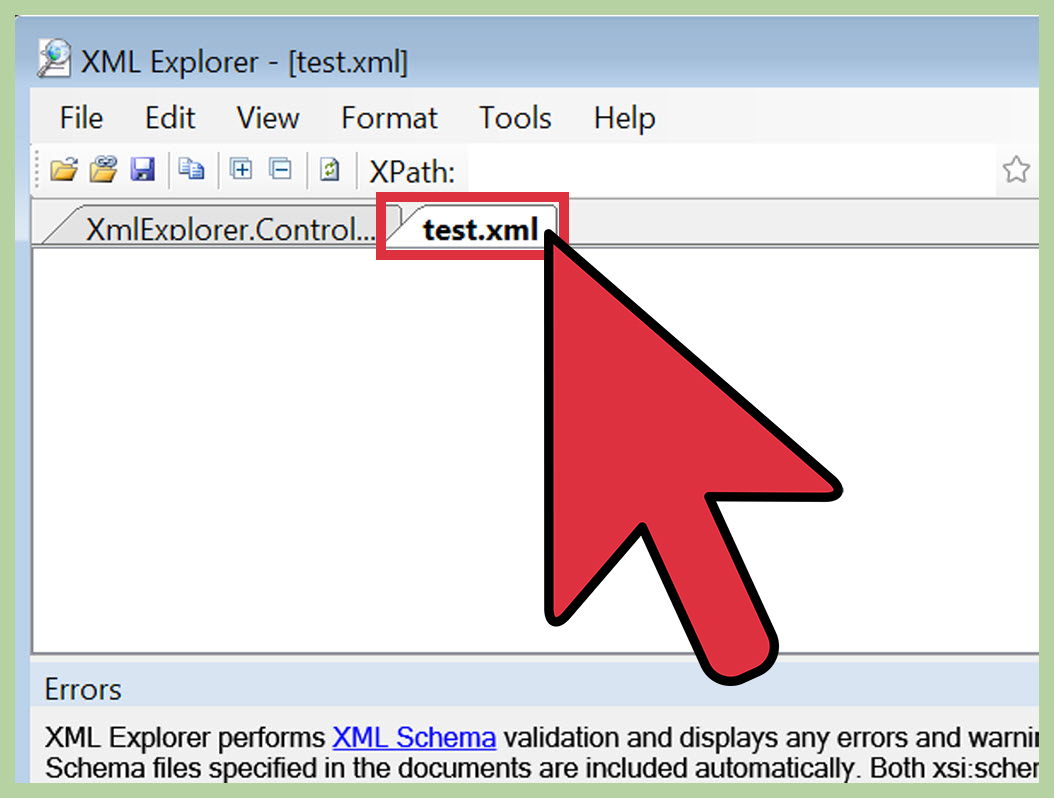Save the current XML document
1054x798 pixels.
[142, 170]
